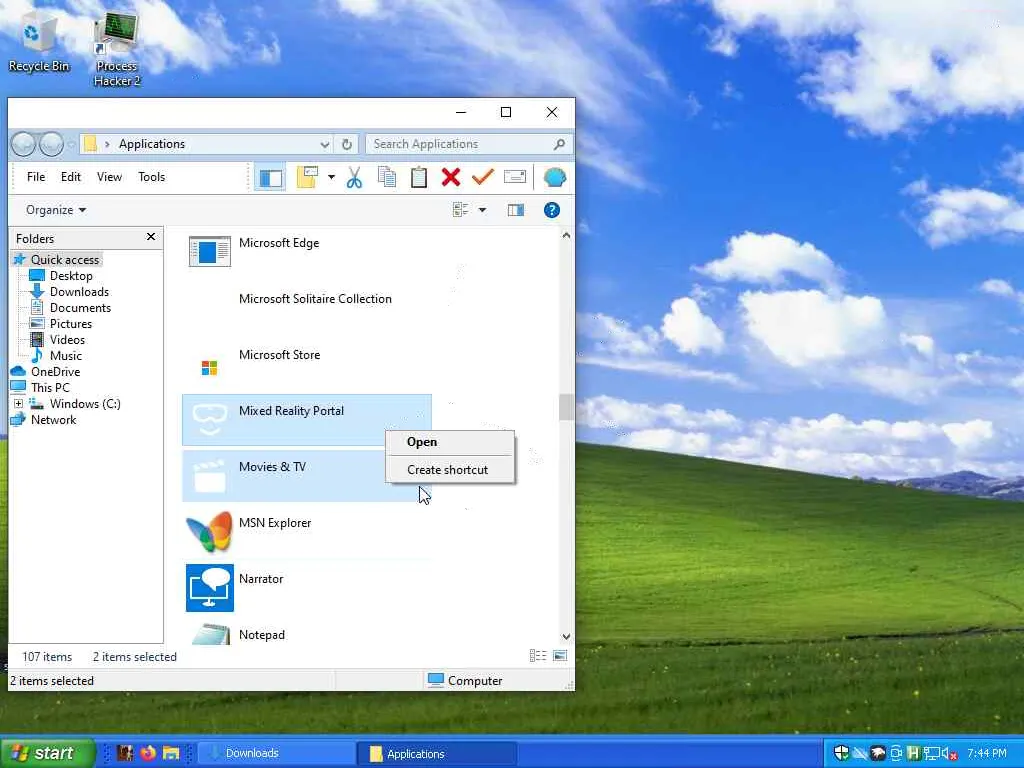The height and width of the screenshot is (768, 1024).
Task: Expand the view options dropdown arrow
Action: [x=482, y=210]
